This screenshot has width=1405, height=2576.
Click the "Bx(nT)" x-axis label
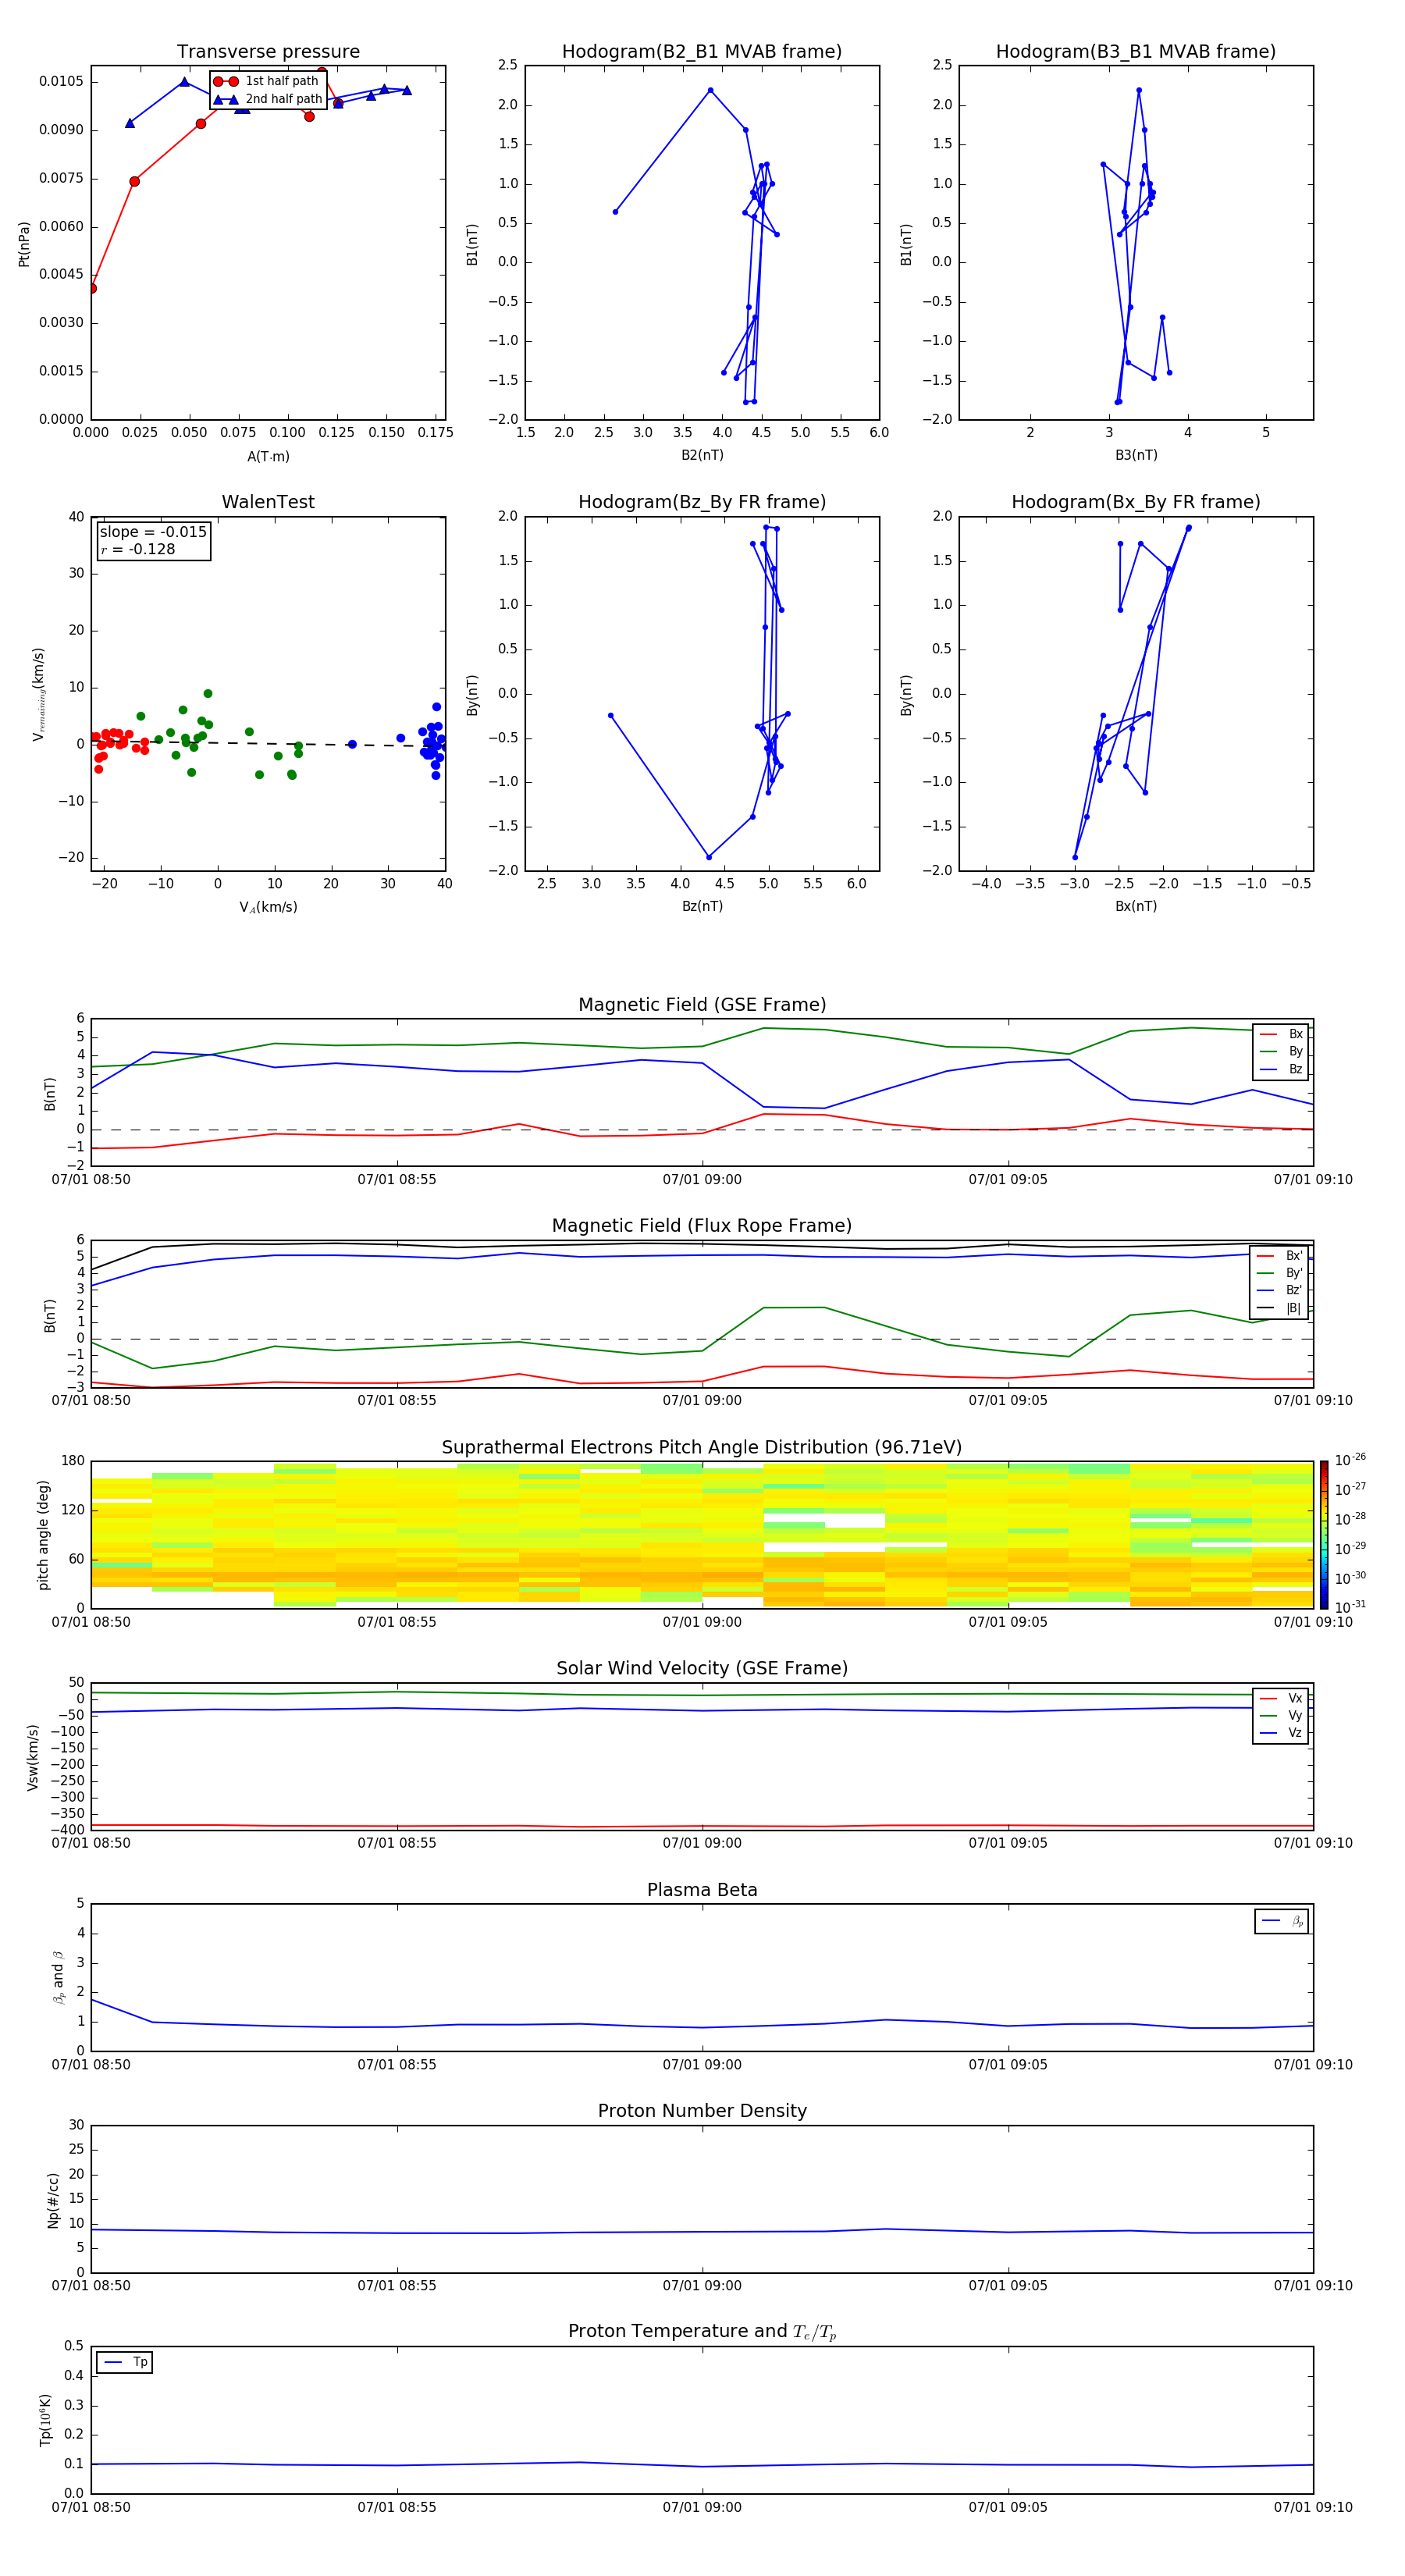1136,906
